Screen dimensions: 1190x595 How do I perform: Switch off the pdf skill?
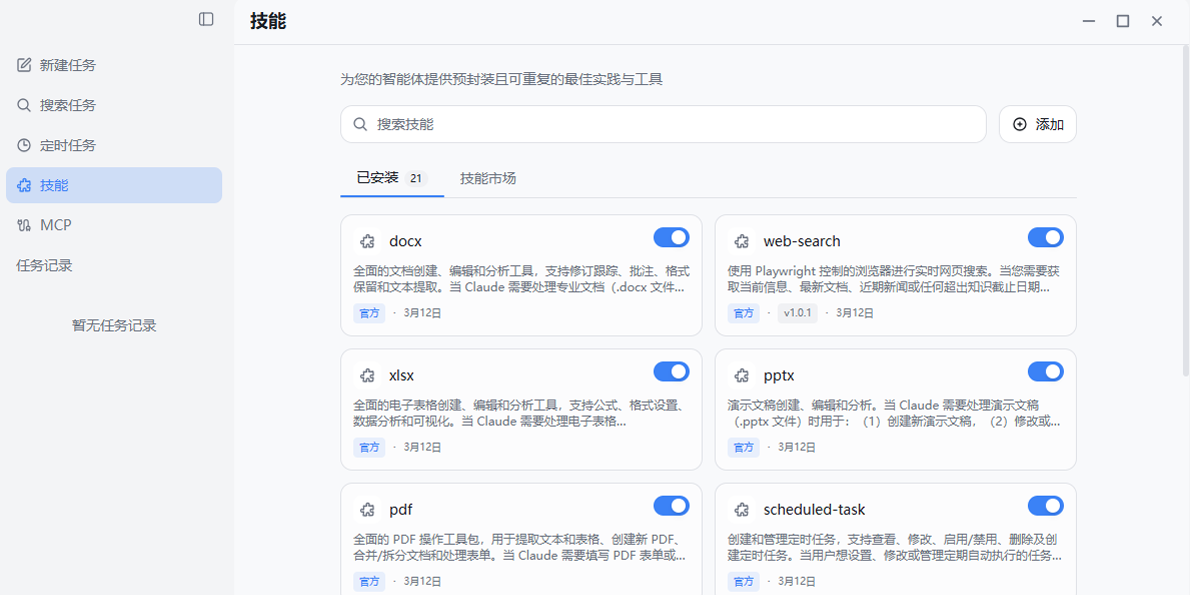[x=671, y=506]
